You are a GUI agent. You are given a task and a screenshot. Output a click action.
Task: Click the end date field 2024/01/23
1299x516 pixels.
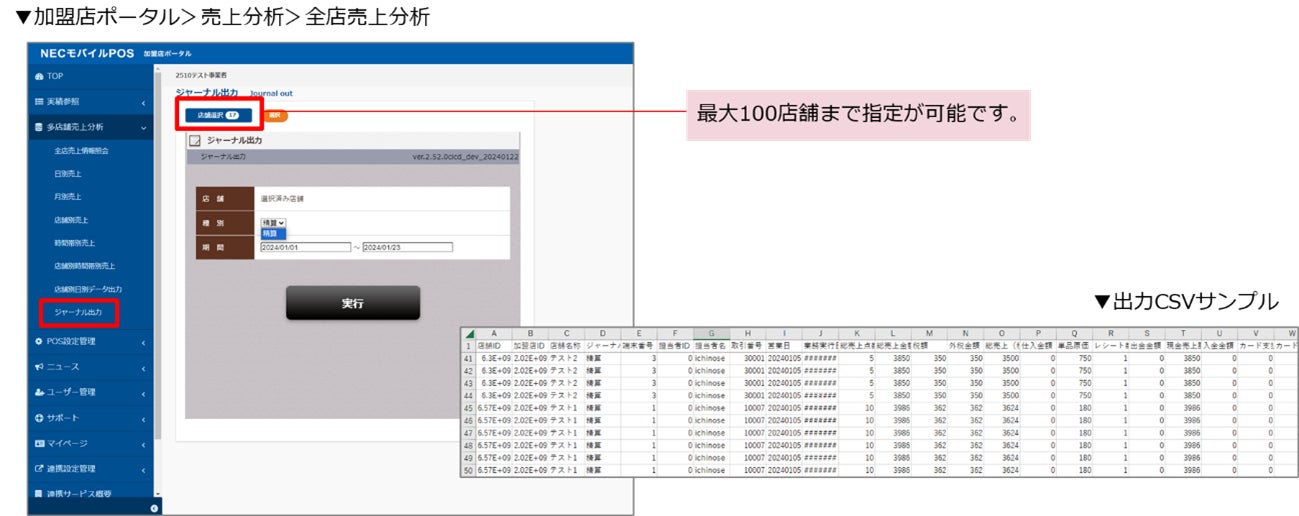[x=408, y=247]
